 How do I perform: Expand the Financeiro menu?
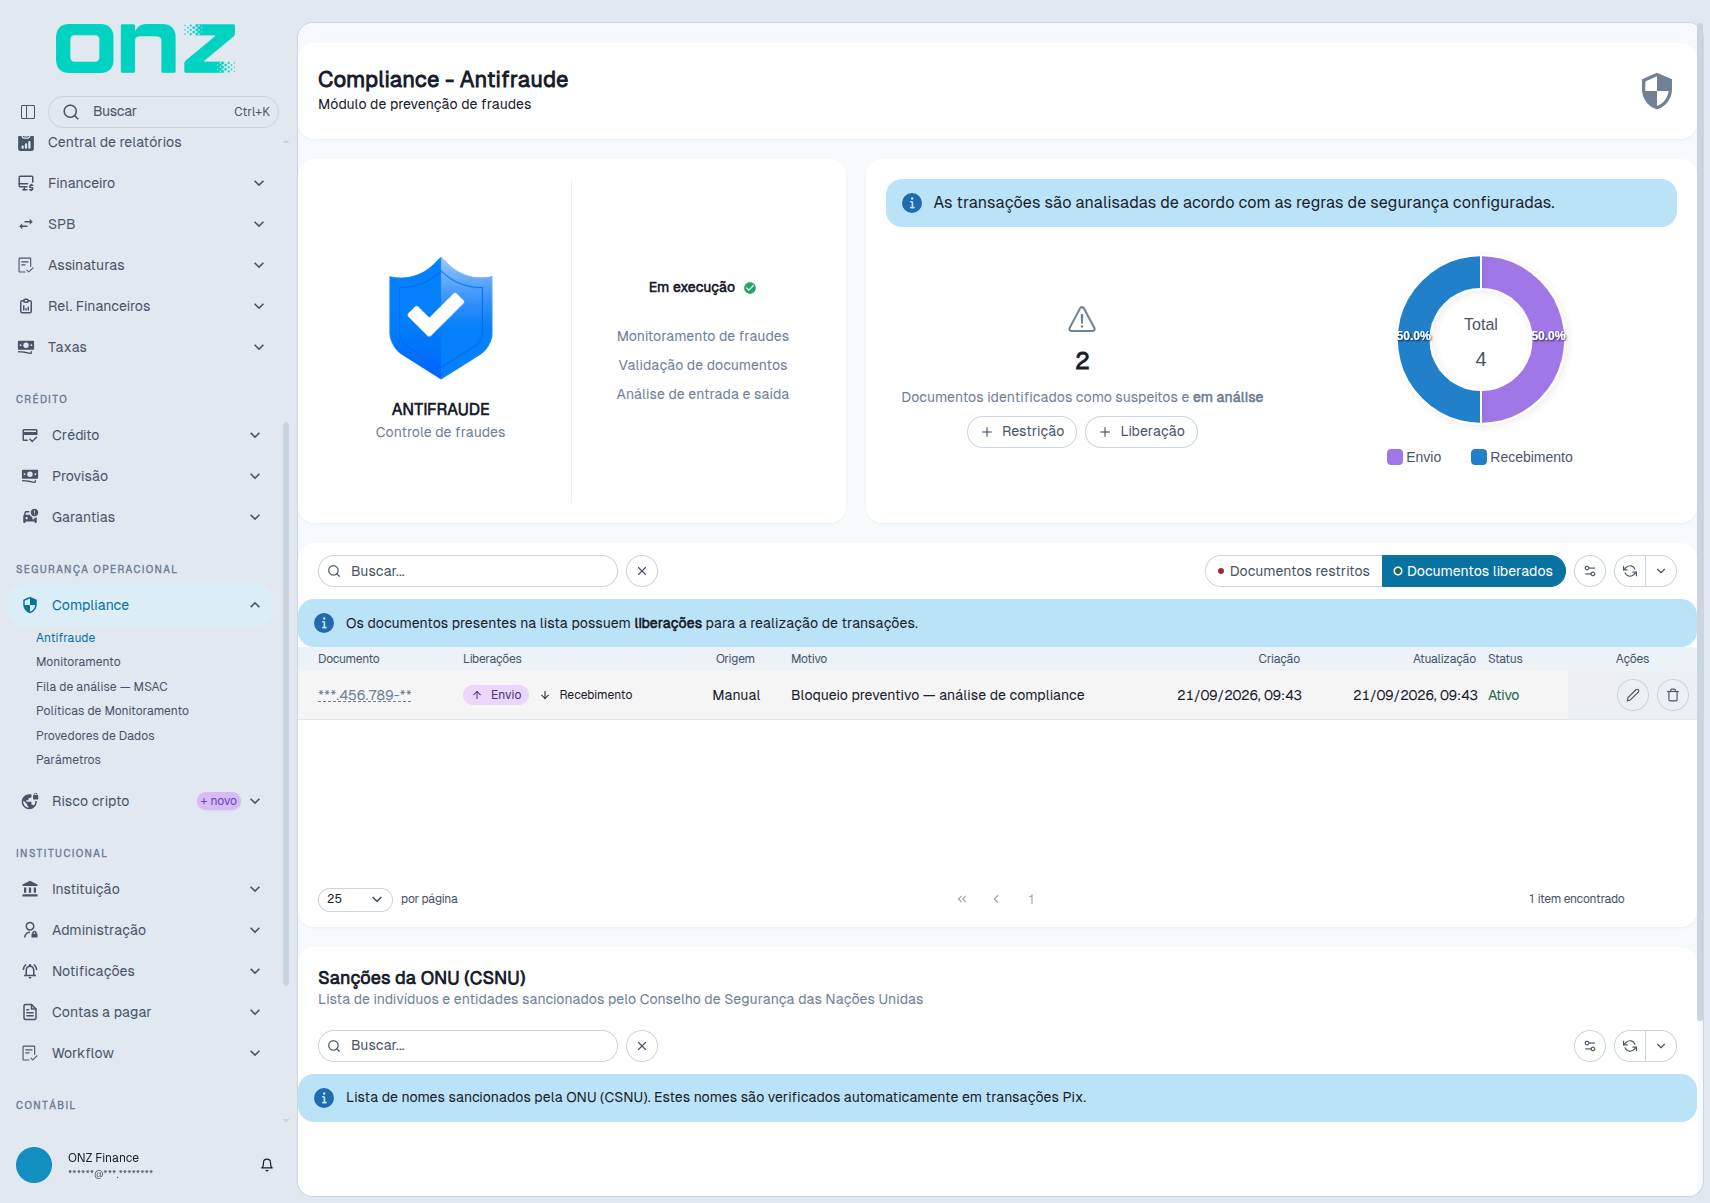259,183
